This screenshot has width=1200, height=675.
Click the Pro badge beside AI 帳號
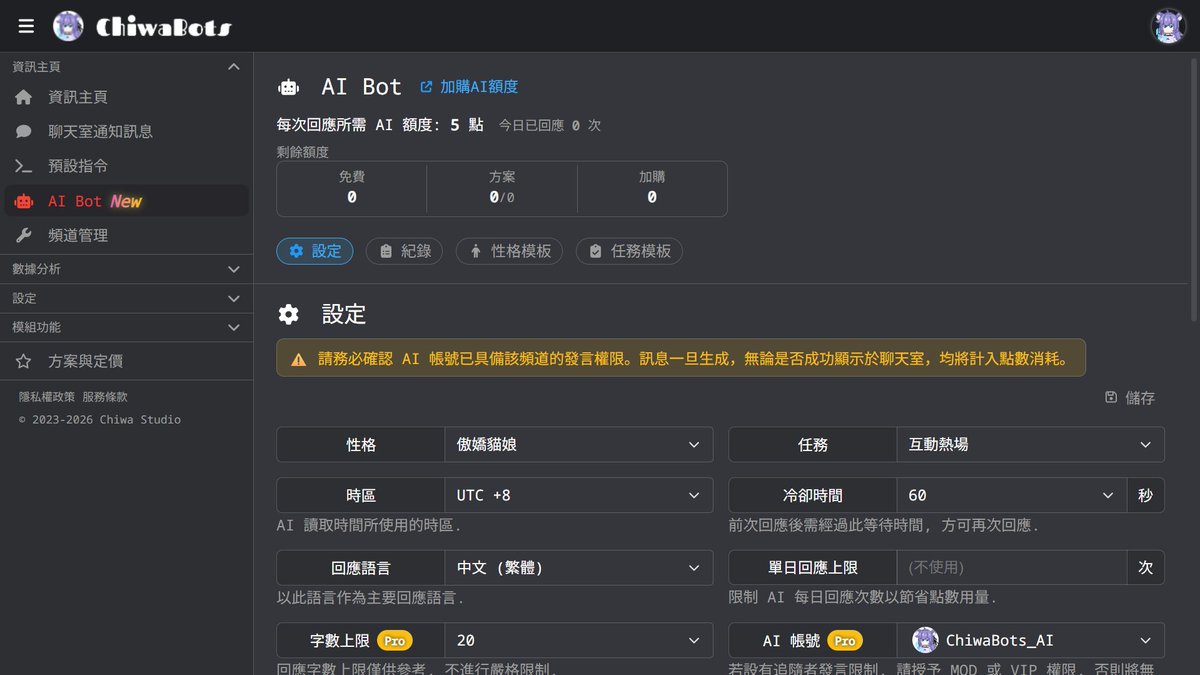pos(845,640)
